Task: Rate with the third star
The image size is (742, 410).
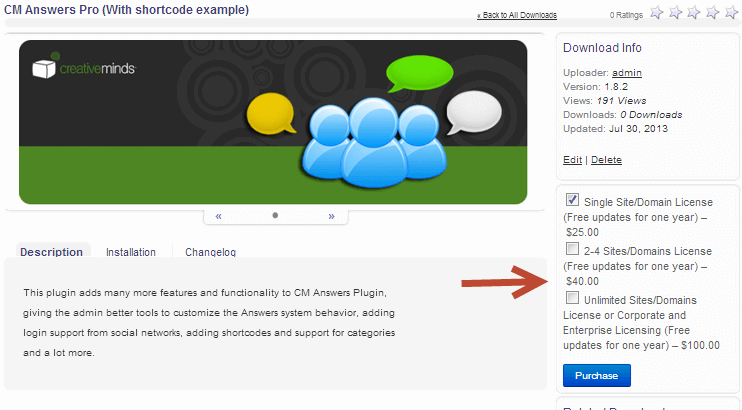Action: (695, 13)
